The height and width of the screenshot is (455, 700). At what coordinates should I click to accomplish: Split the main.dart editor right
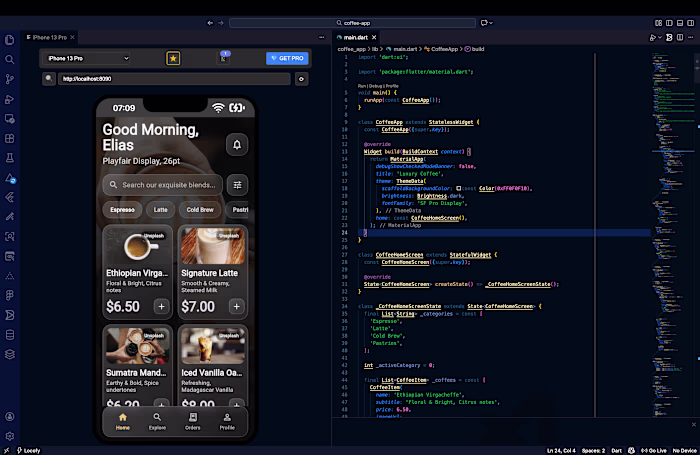tap(680, 38)
